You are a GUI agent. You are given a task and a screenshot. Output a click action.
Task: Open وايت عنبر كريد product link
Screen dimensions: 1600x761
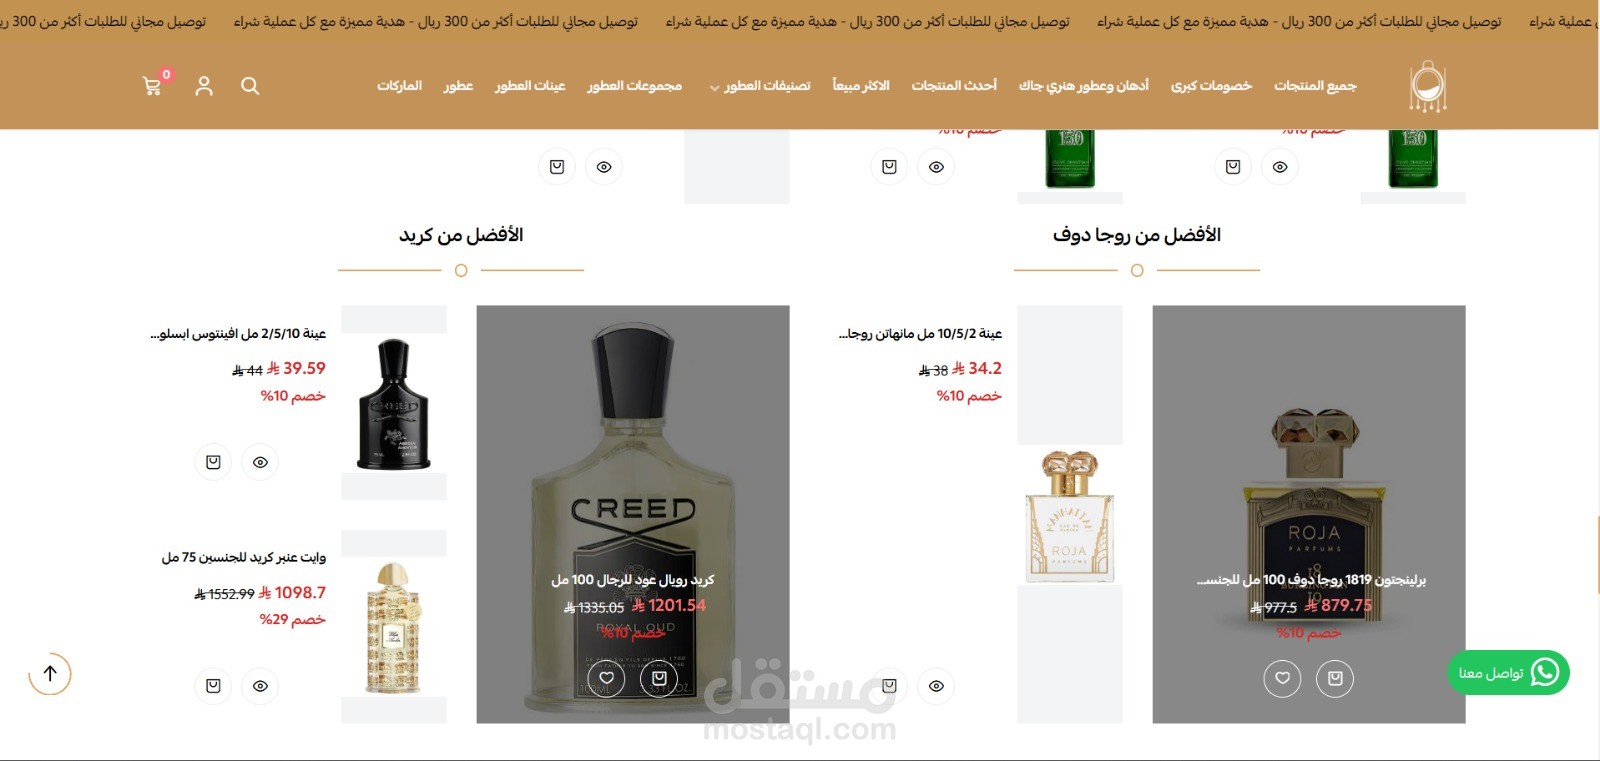244,557
